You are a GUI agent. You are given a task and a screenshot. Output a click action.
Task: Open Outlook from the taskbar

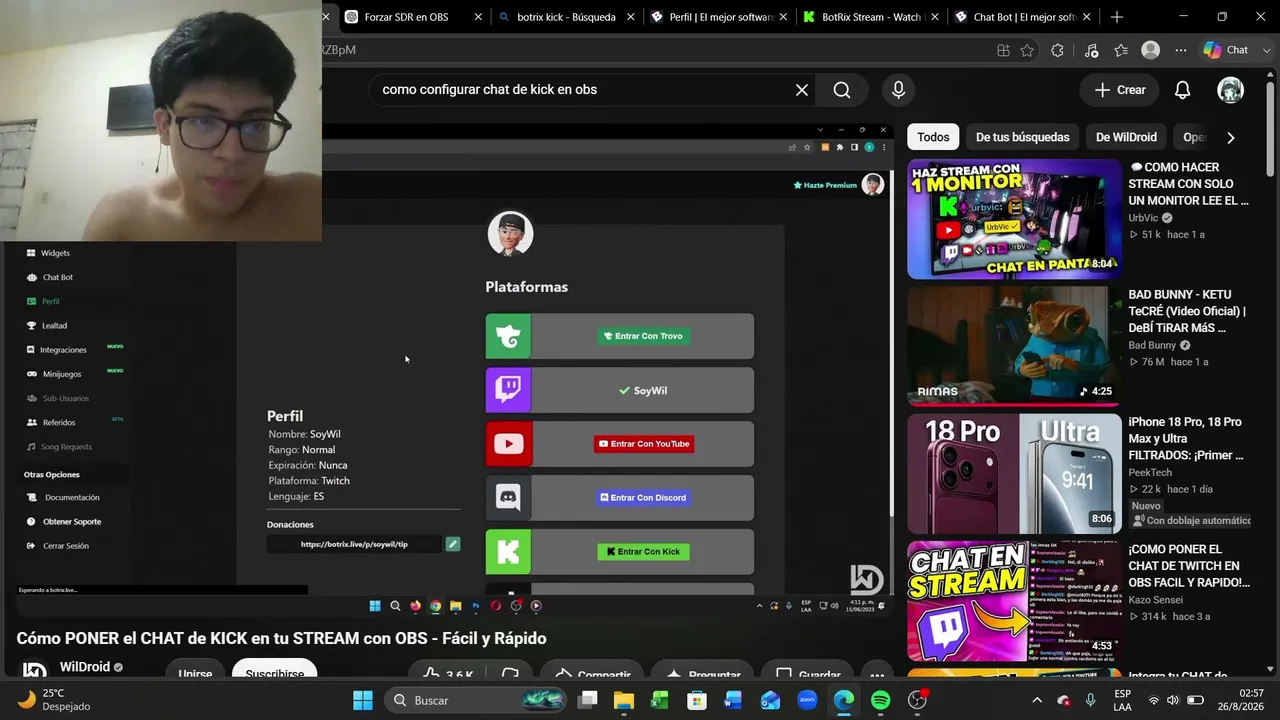pos(770,700)
